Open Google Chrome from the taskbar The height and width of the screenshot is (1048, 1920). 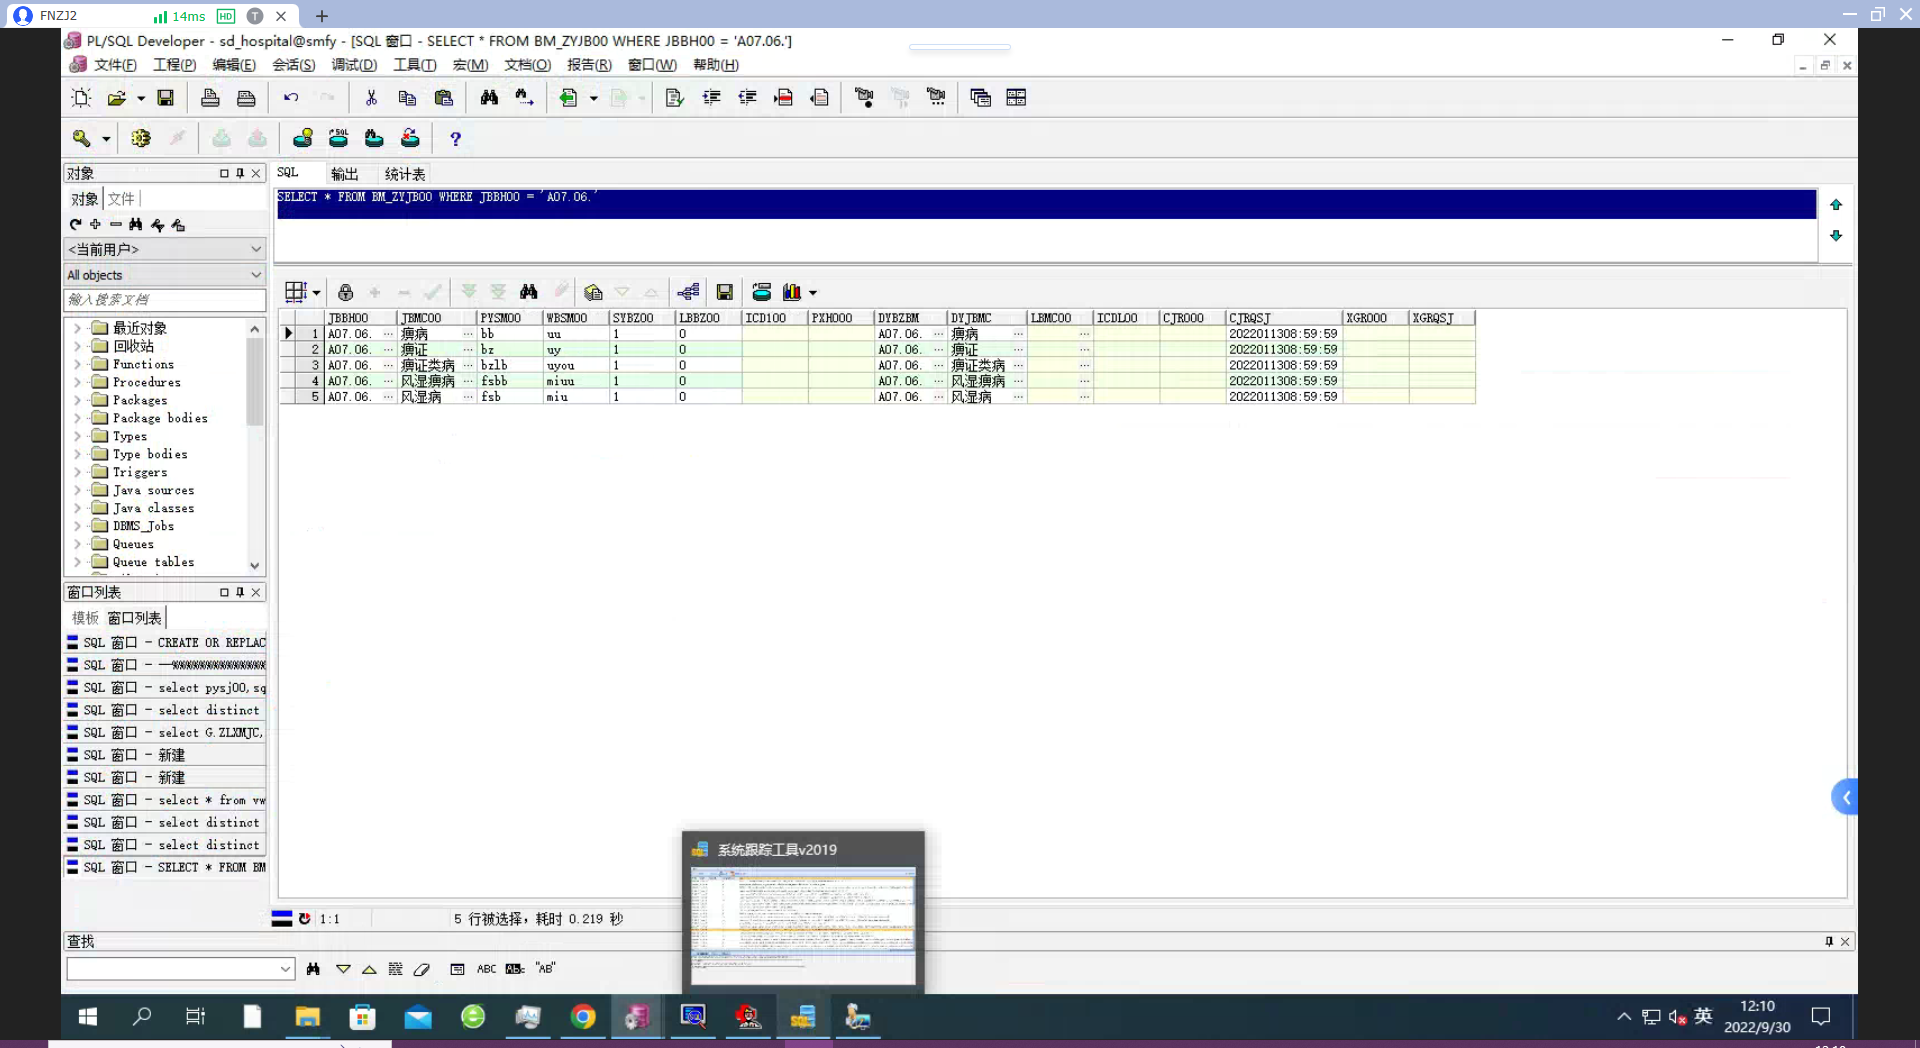583,1017
